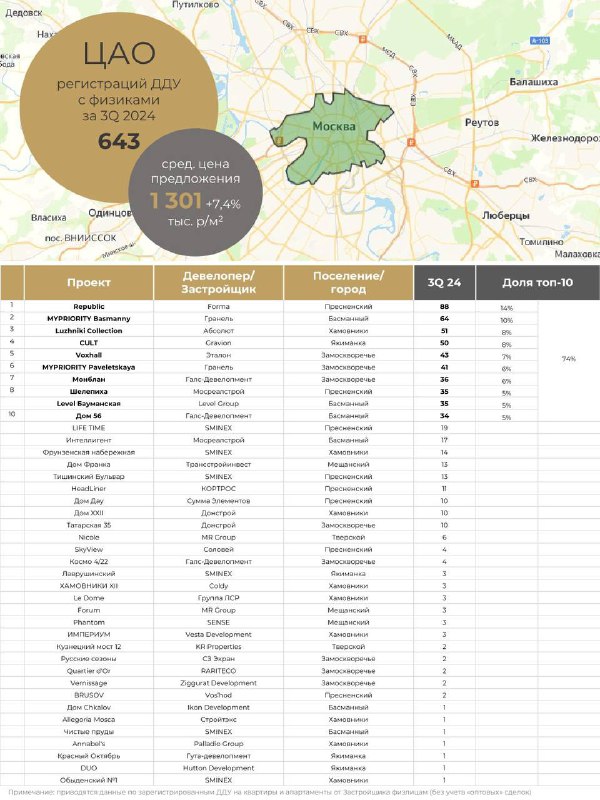Click the 1 301 average price figure

pos(176,201)
